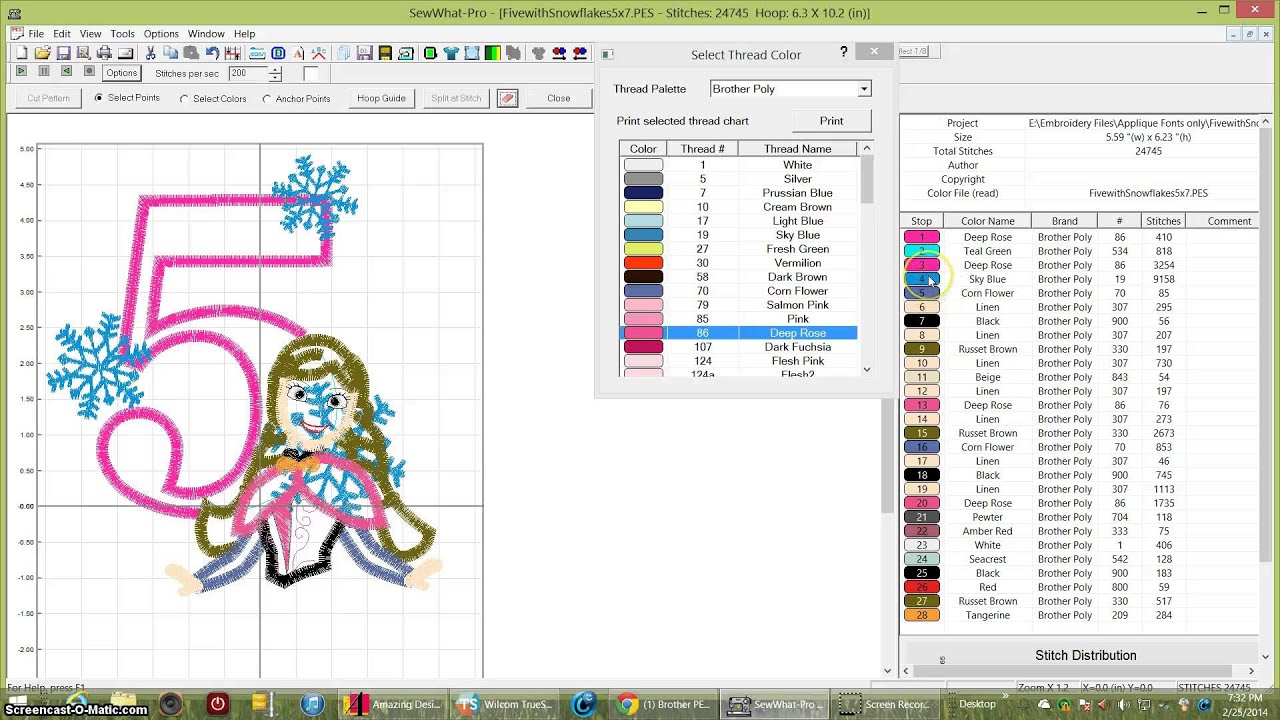Open Wilcom TrueSizer from the taskbar
The height and width of the screenshot is (720, 1280).
click(x=504, y=704)
